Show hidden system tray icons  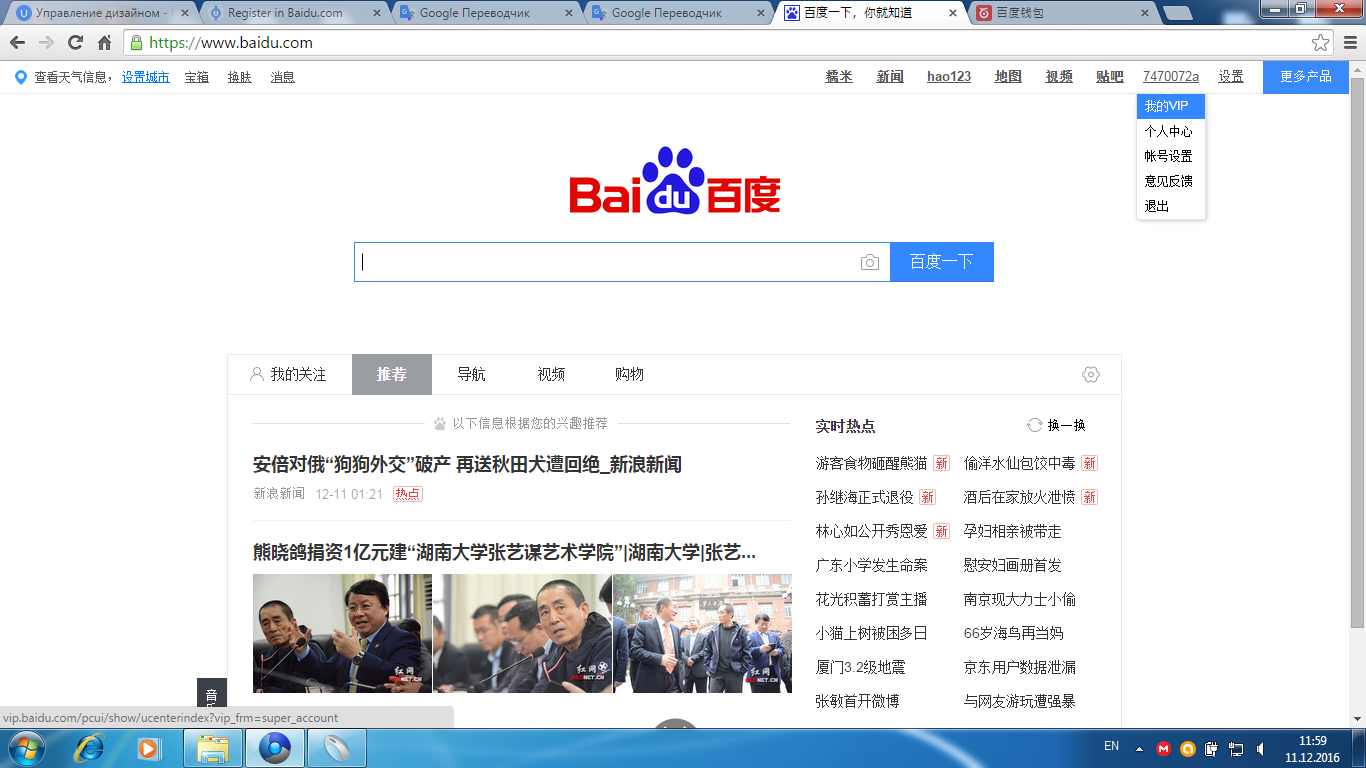(x=1139, y=748)
